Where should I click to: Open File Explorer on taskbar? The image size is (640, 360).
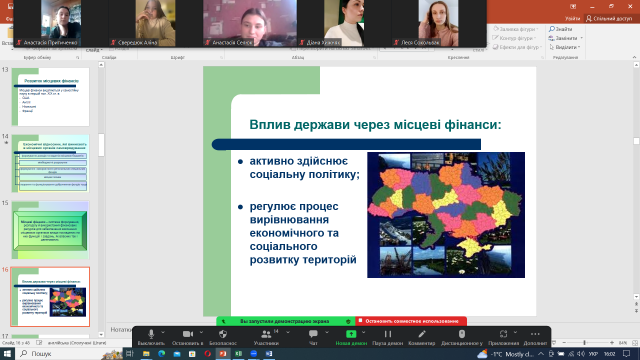(146, 353)
